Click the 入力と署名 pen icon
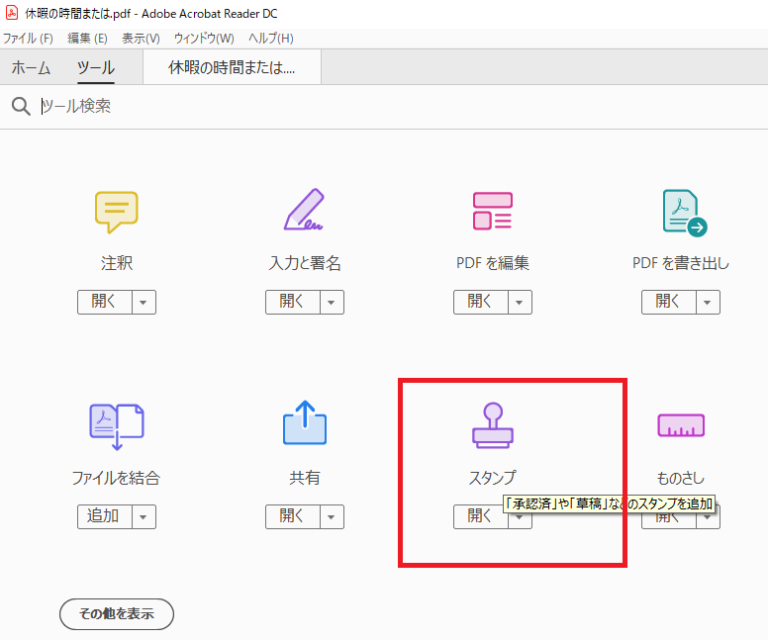Screen dimensions: 768x640 pyautogui.click(x=304, y=210)
